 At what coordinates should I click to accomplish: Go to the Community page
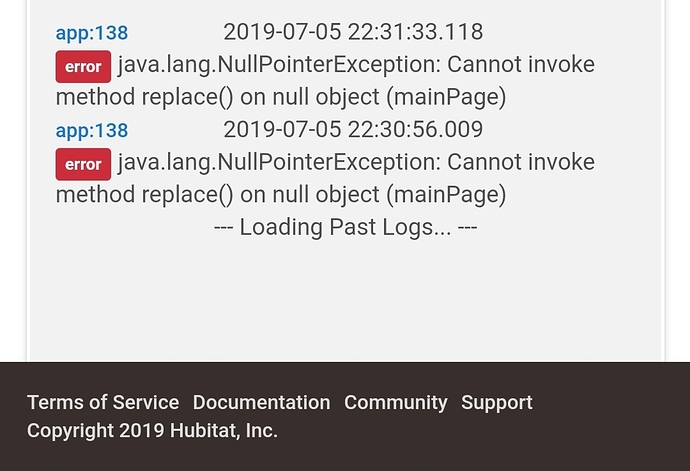click(x=396, y=403)
